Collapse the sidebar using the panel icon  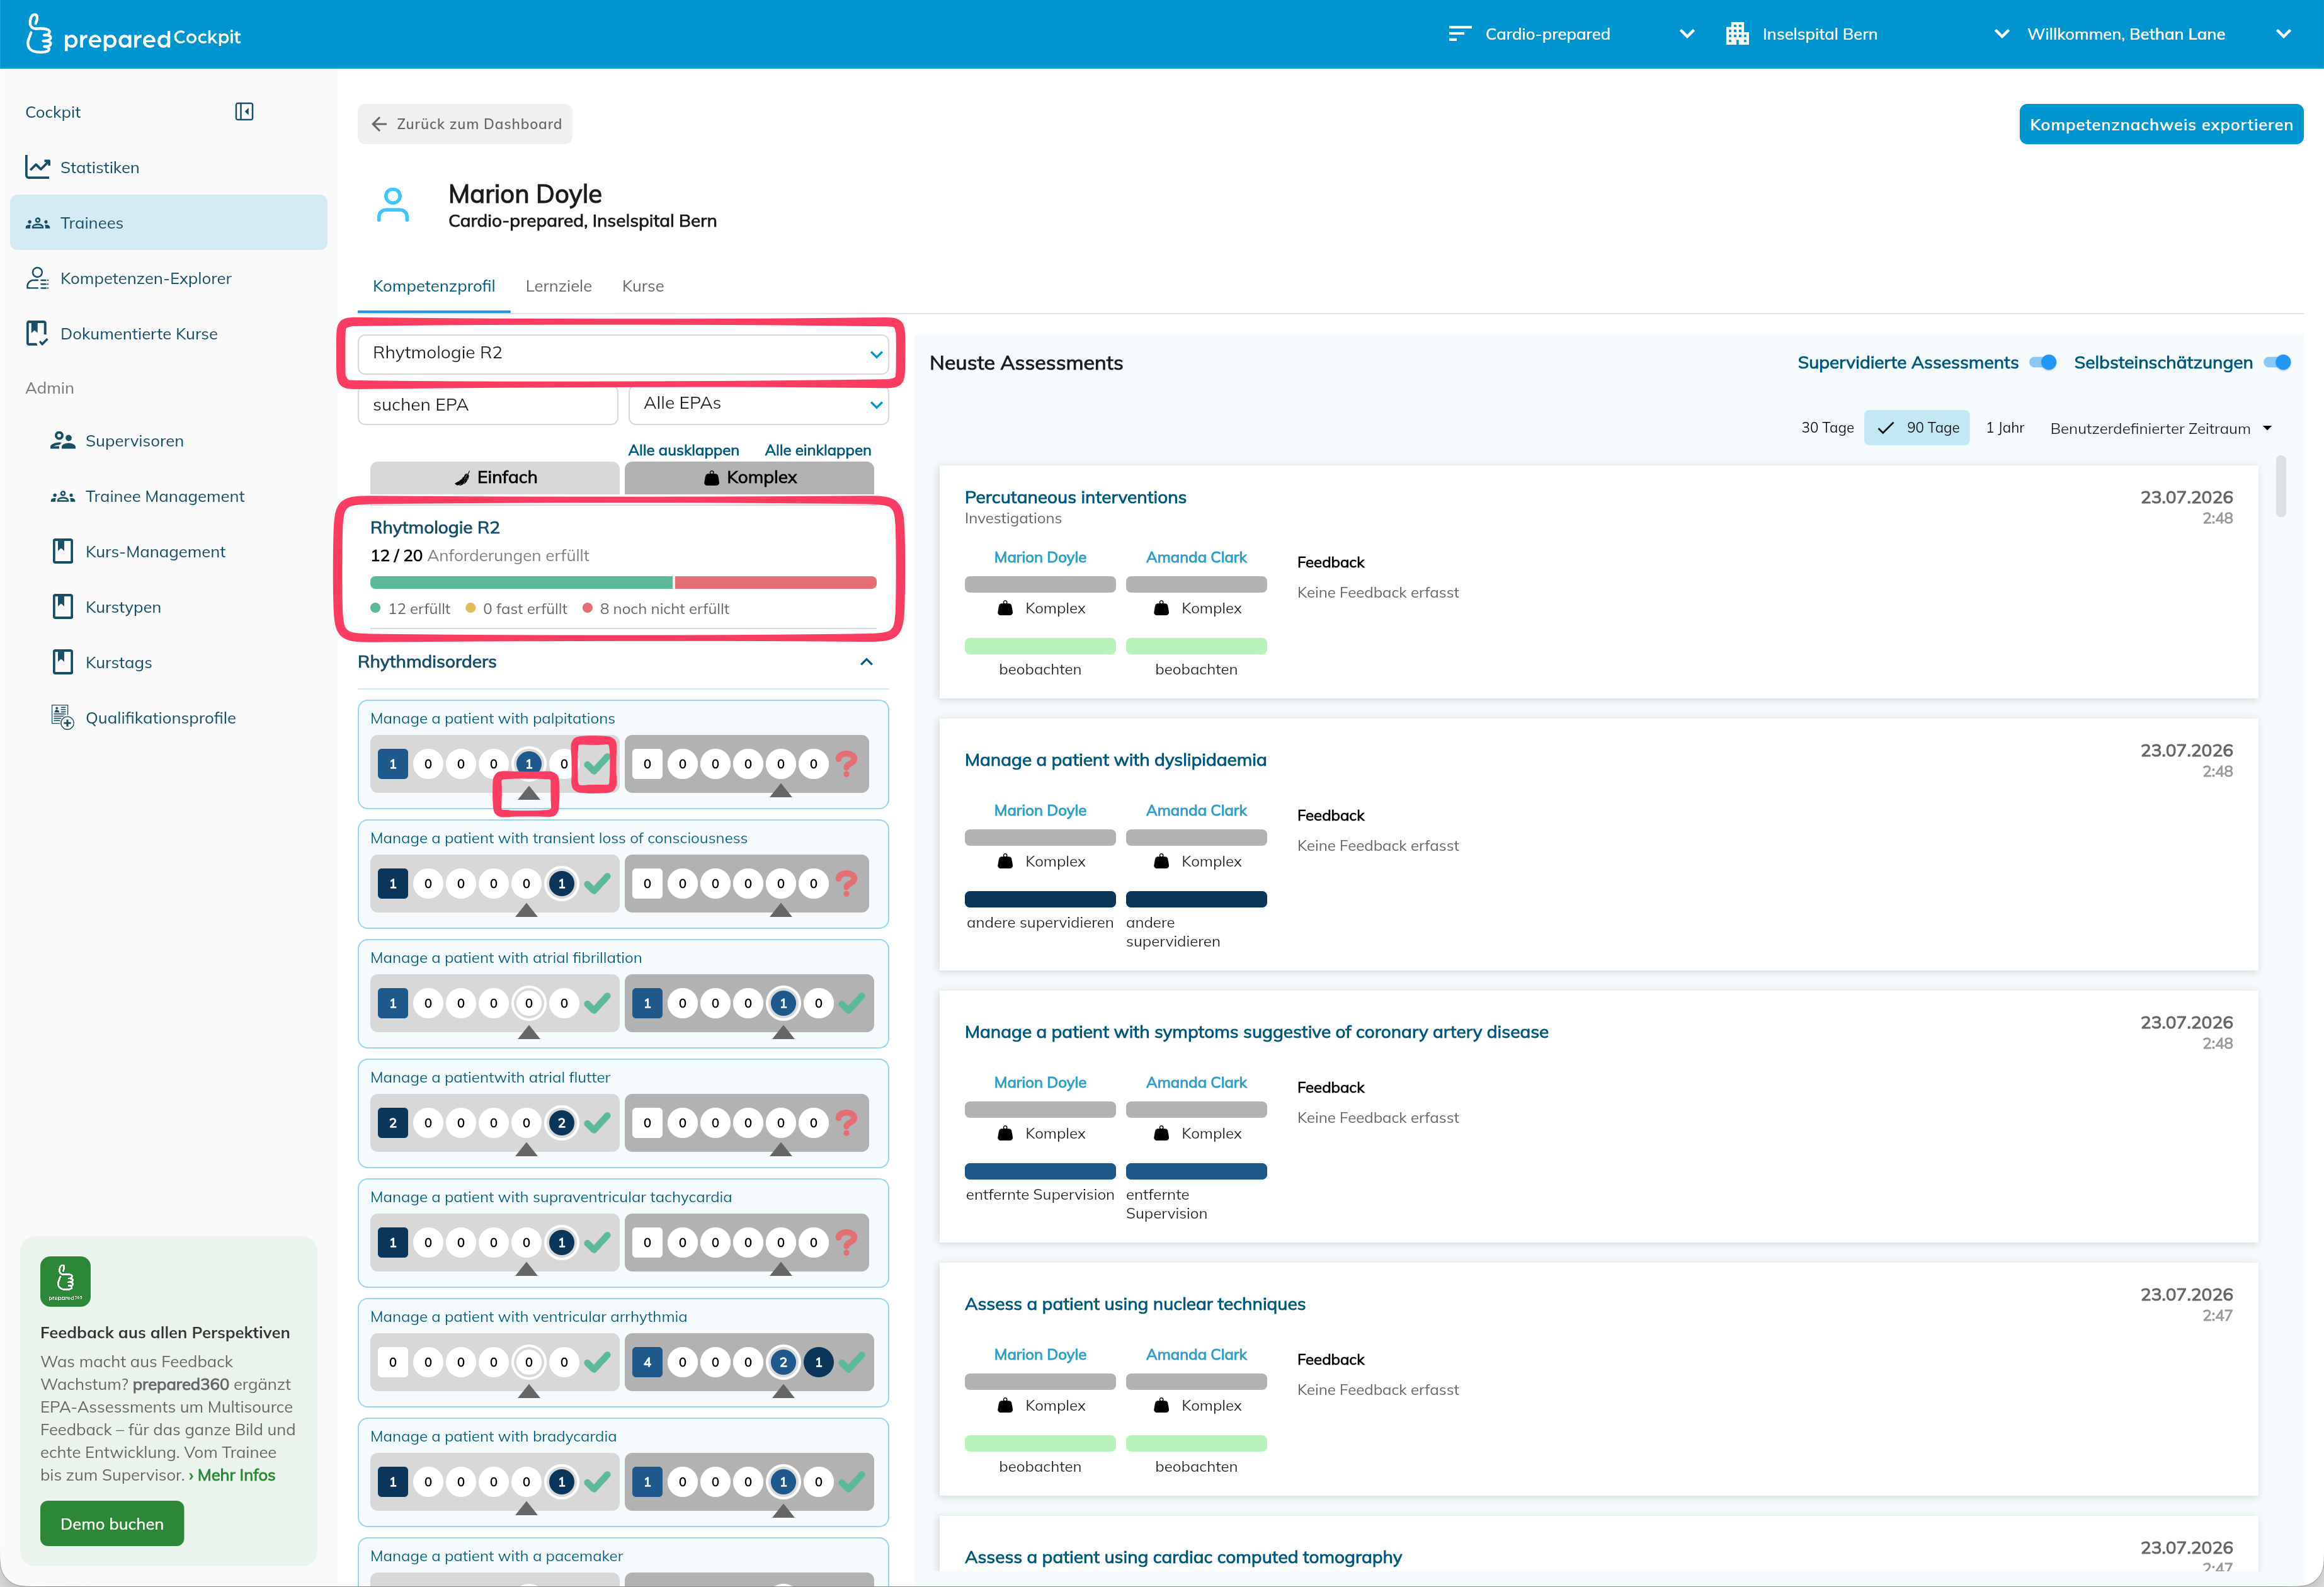click(x=244, y=112)
